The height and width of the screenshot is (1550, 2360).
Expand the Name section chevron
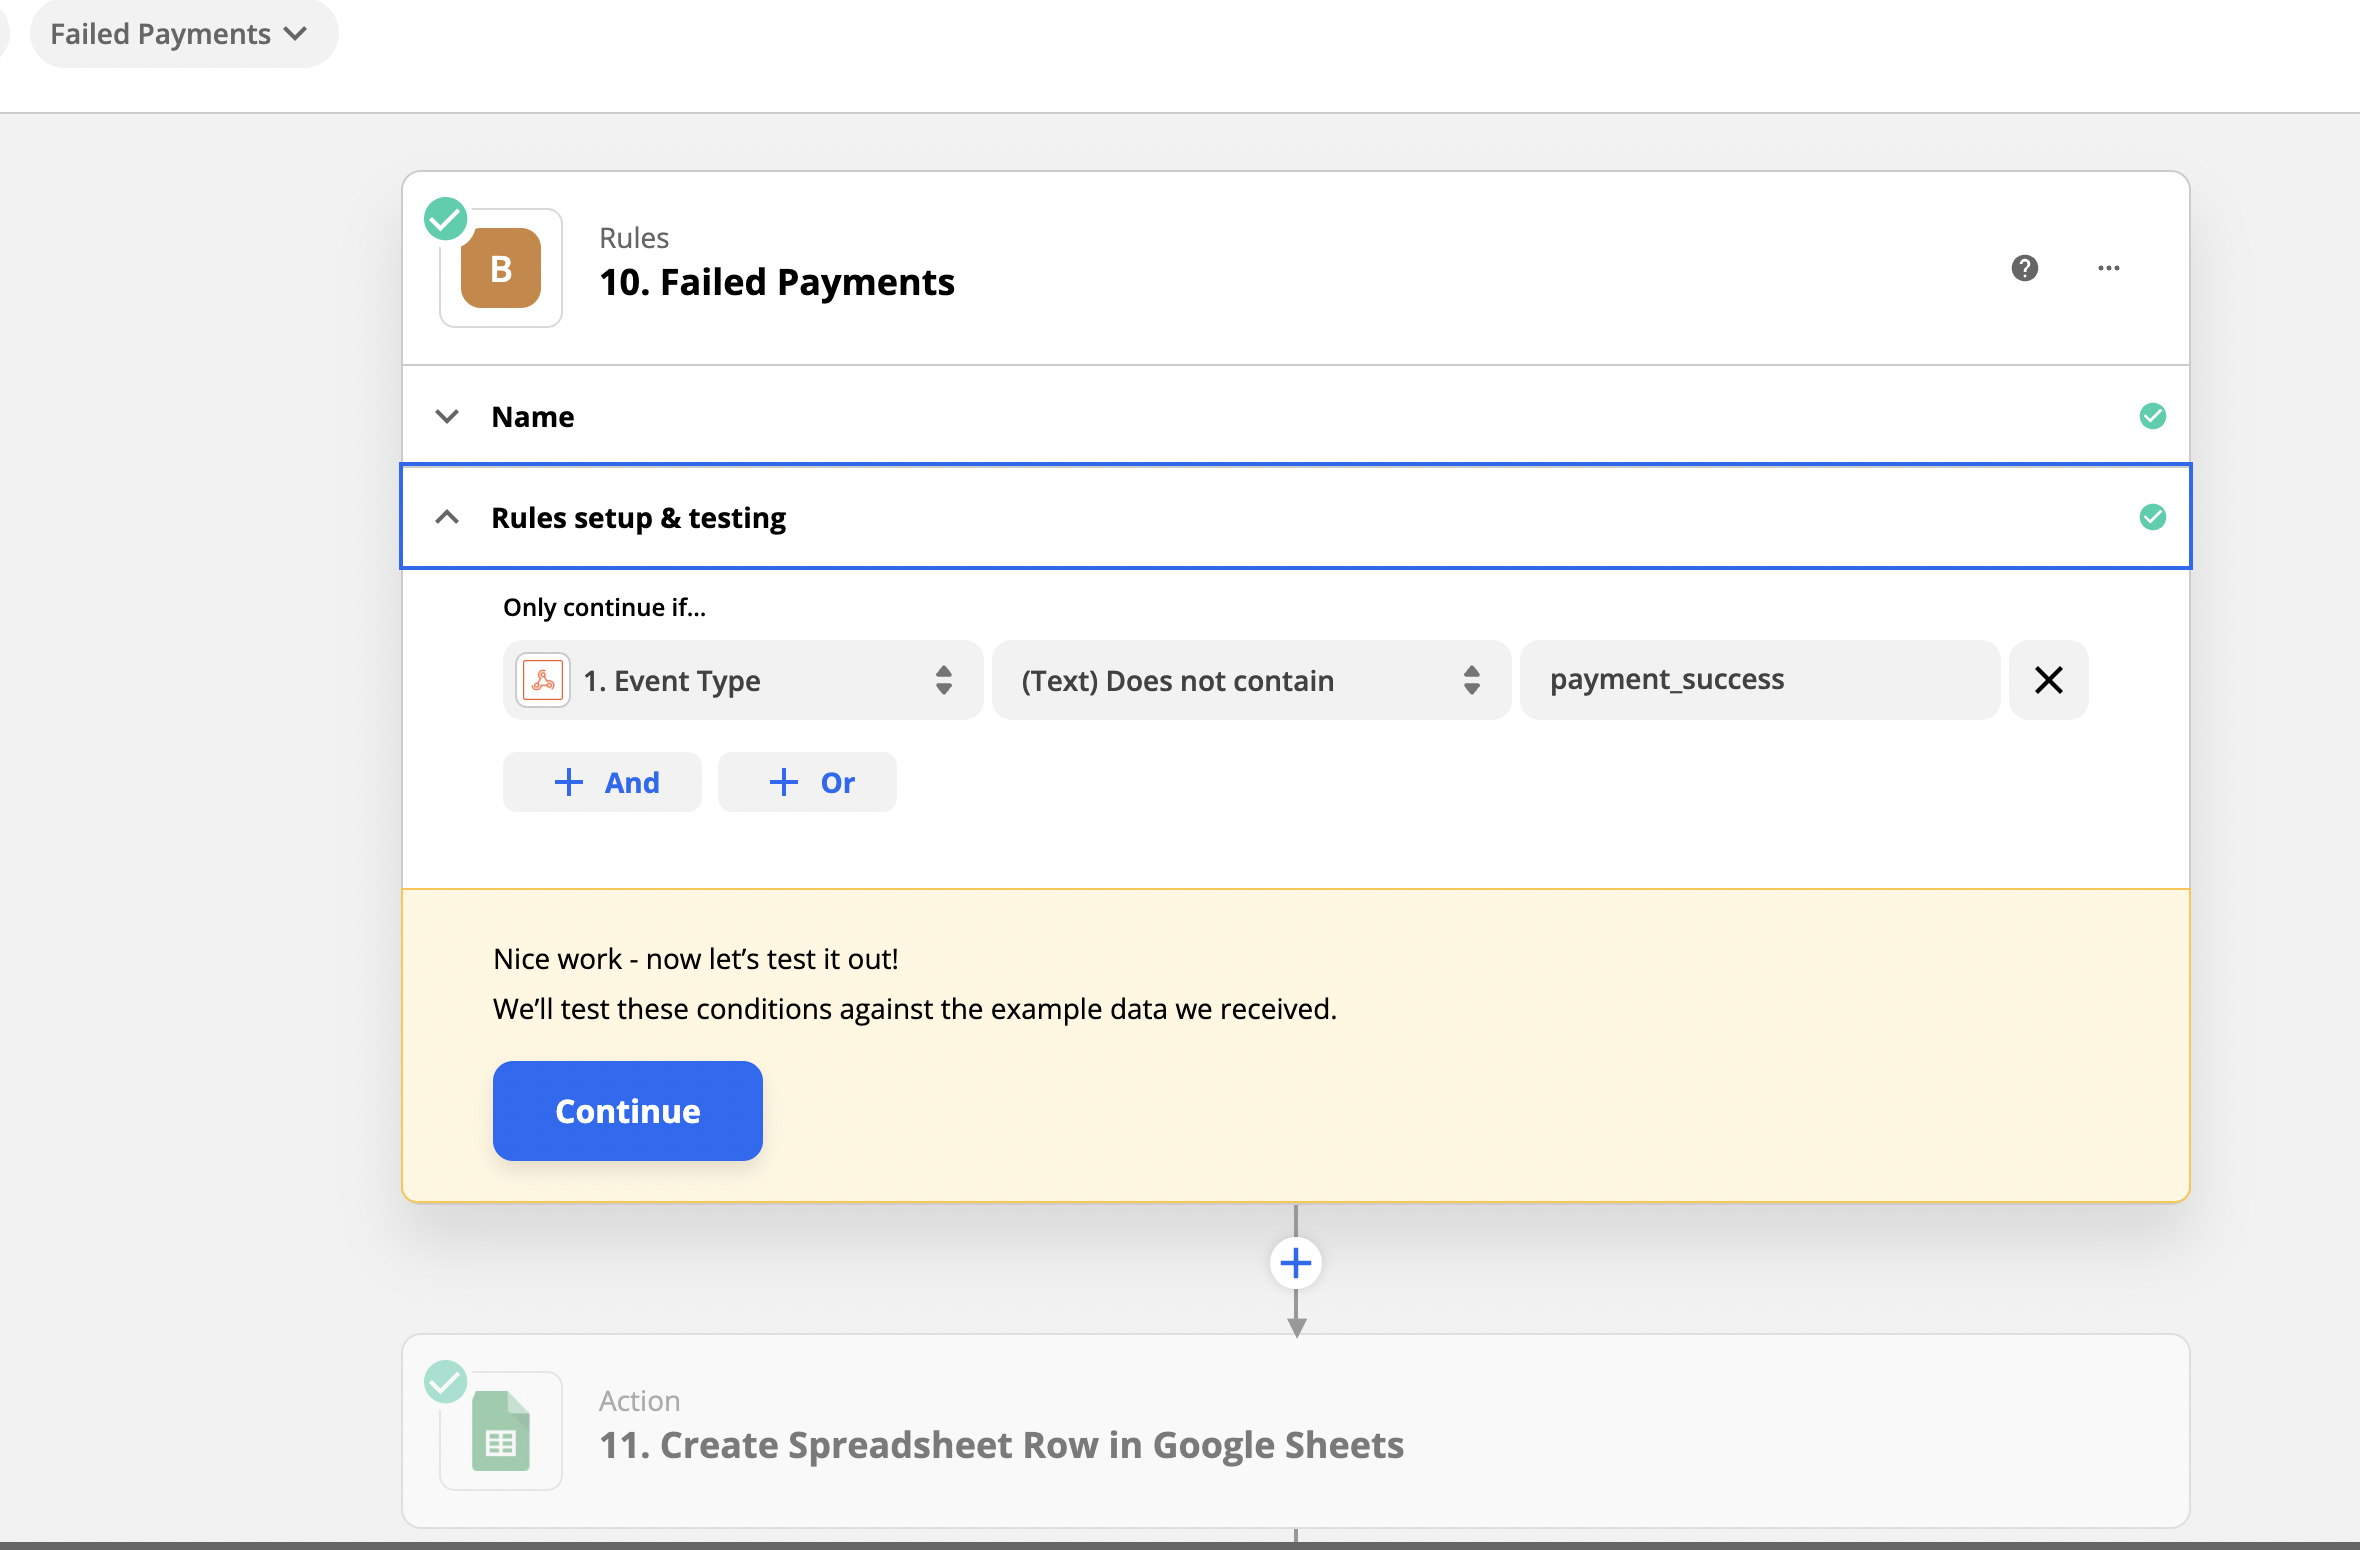coord(447,416)
